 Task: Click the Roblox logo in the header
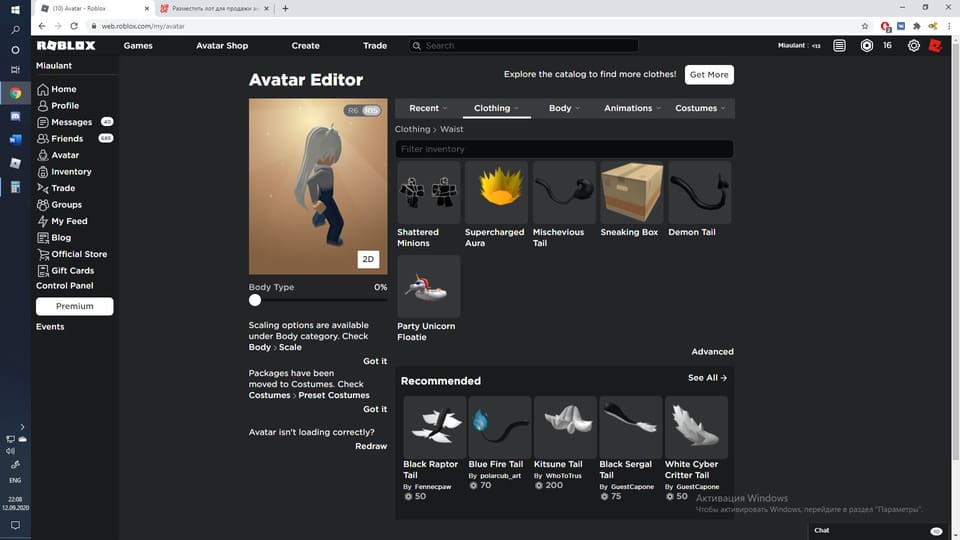(x=66, y=45)
